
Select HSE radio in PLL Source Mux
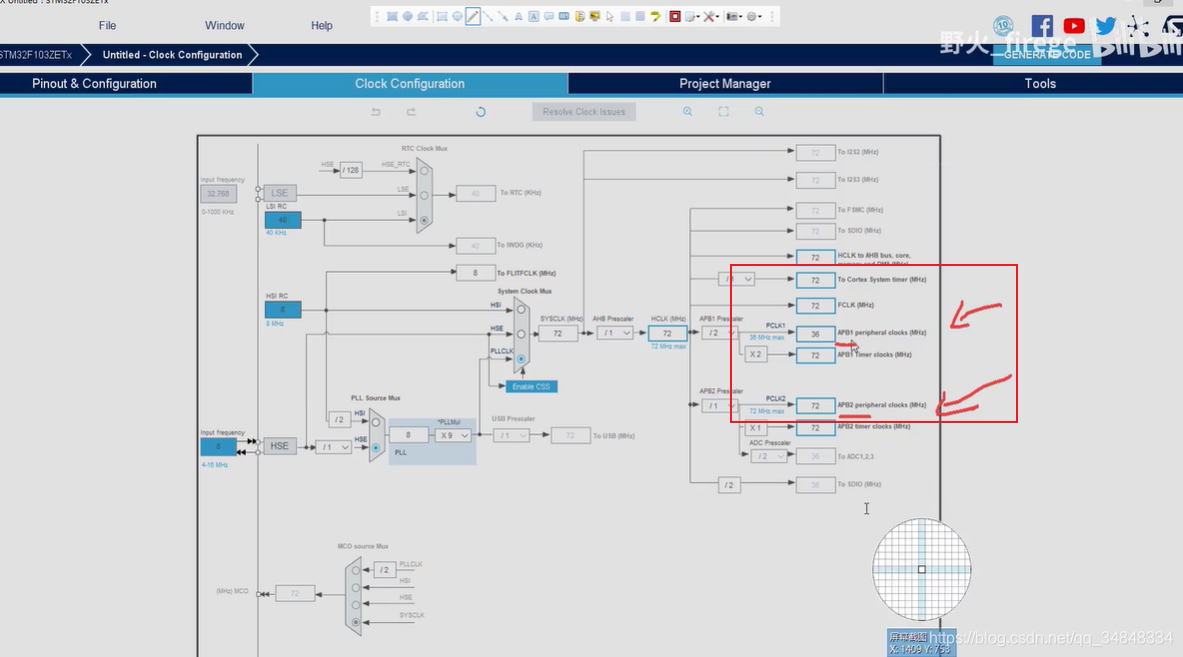tap(376, 447)
